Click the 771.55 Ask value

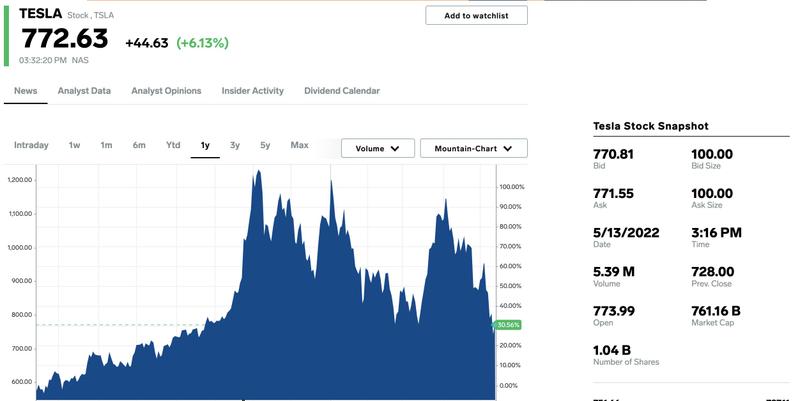(613, 193)
